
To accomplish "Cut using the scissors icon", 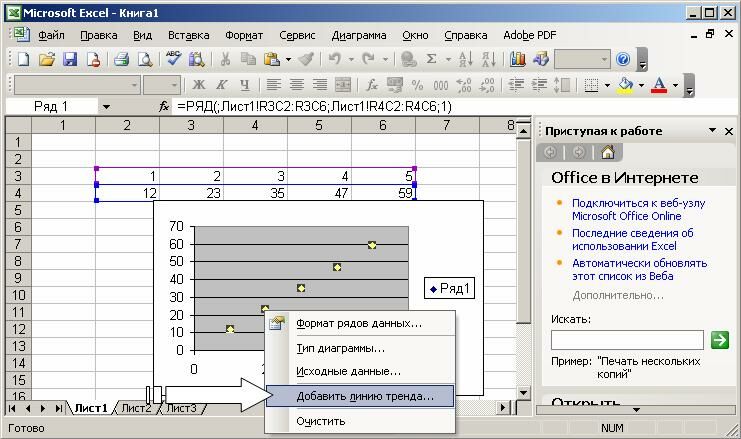I will click(x=225, y=60).
